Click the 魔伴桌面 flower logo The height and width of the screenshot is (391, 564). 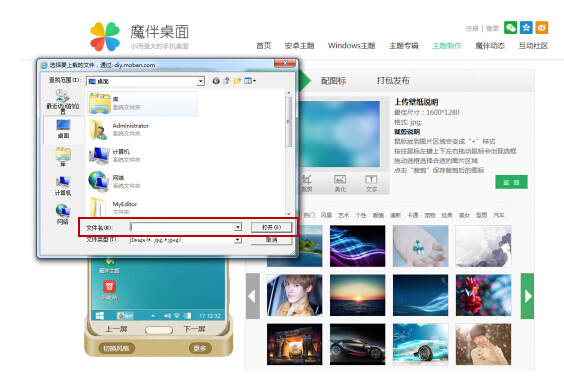[x=105, y=36]
